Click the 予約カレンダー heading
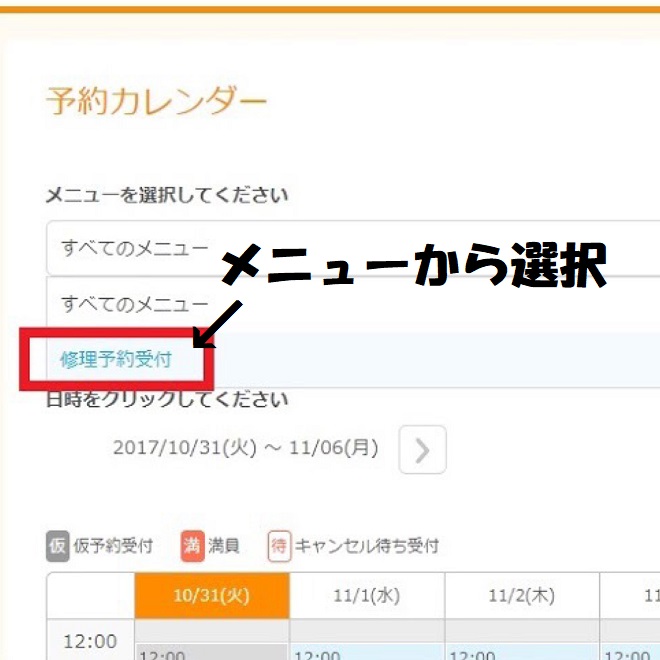This screenshot has width=660, height=660. pos(156,101)
